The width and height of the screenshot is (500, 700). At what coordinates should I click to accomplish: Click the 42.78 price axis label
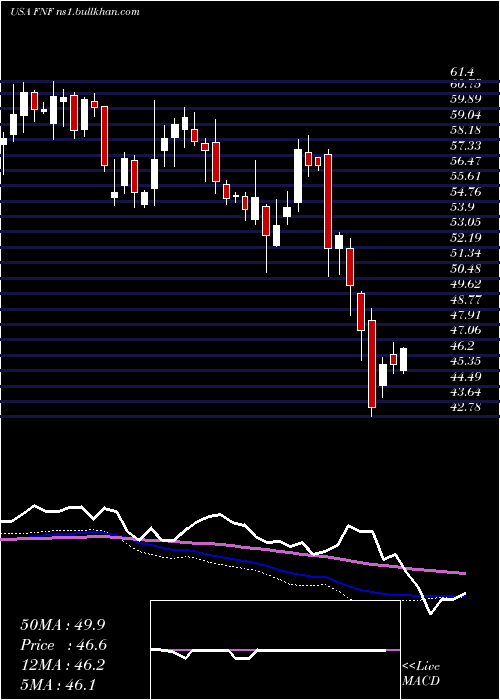(x=466, y=408)
